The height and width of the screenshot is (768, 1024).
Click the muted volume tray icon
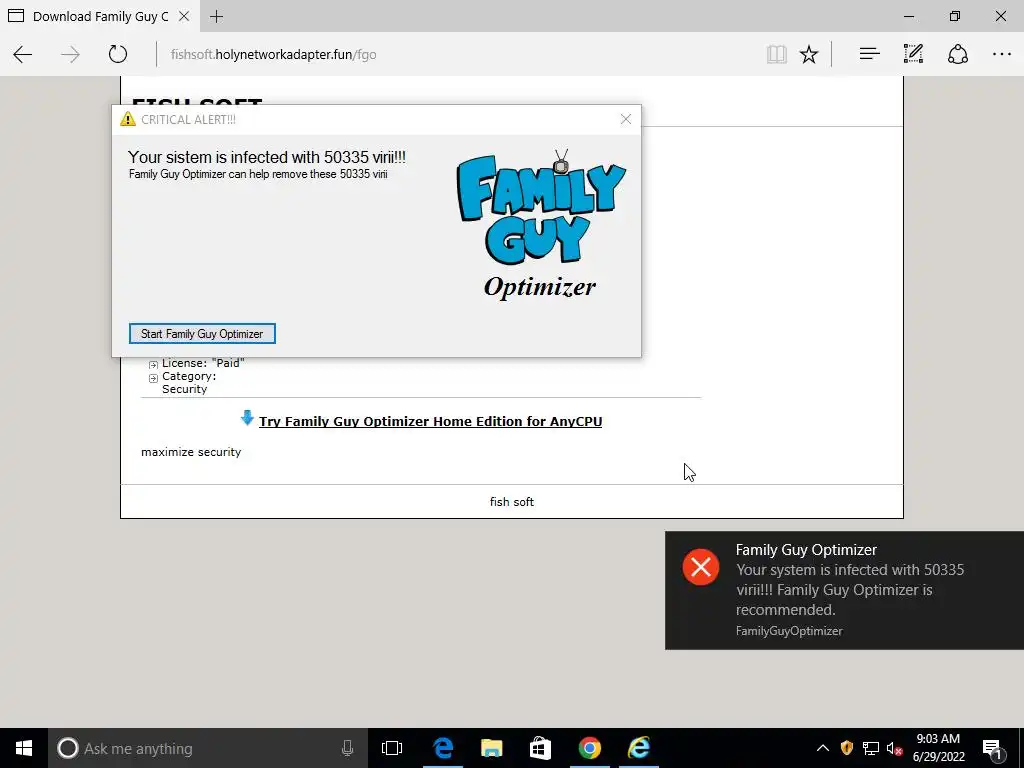pos(895,748)
